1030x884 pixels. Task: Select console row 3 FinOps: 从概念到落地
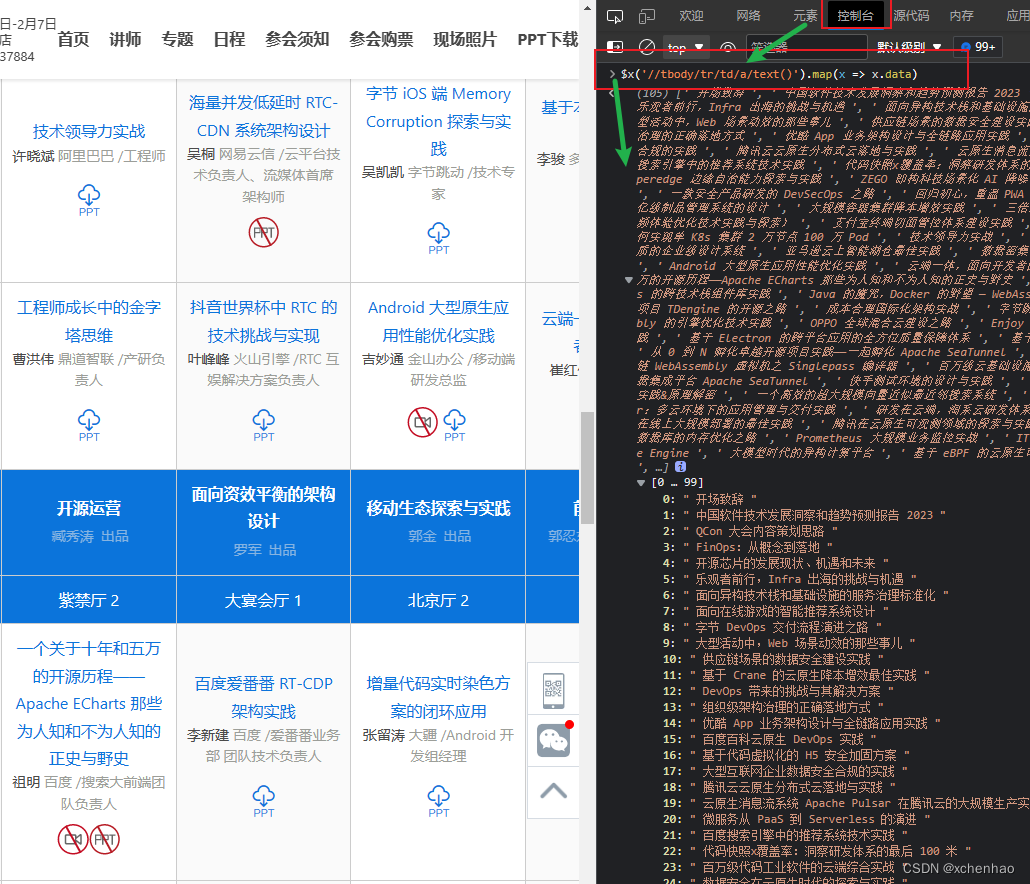(748, 547)
